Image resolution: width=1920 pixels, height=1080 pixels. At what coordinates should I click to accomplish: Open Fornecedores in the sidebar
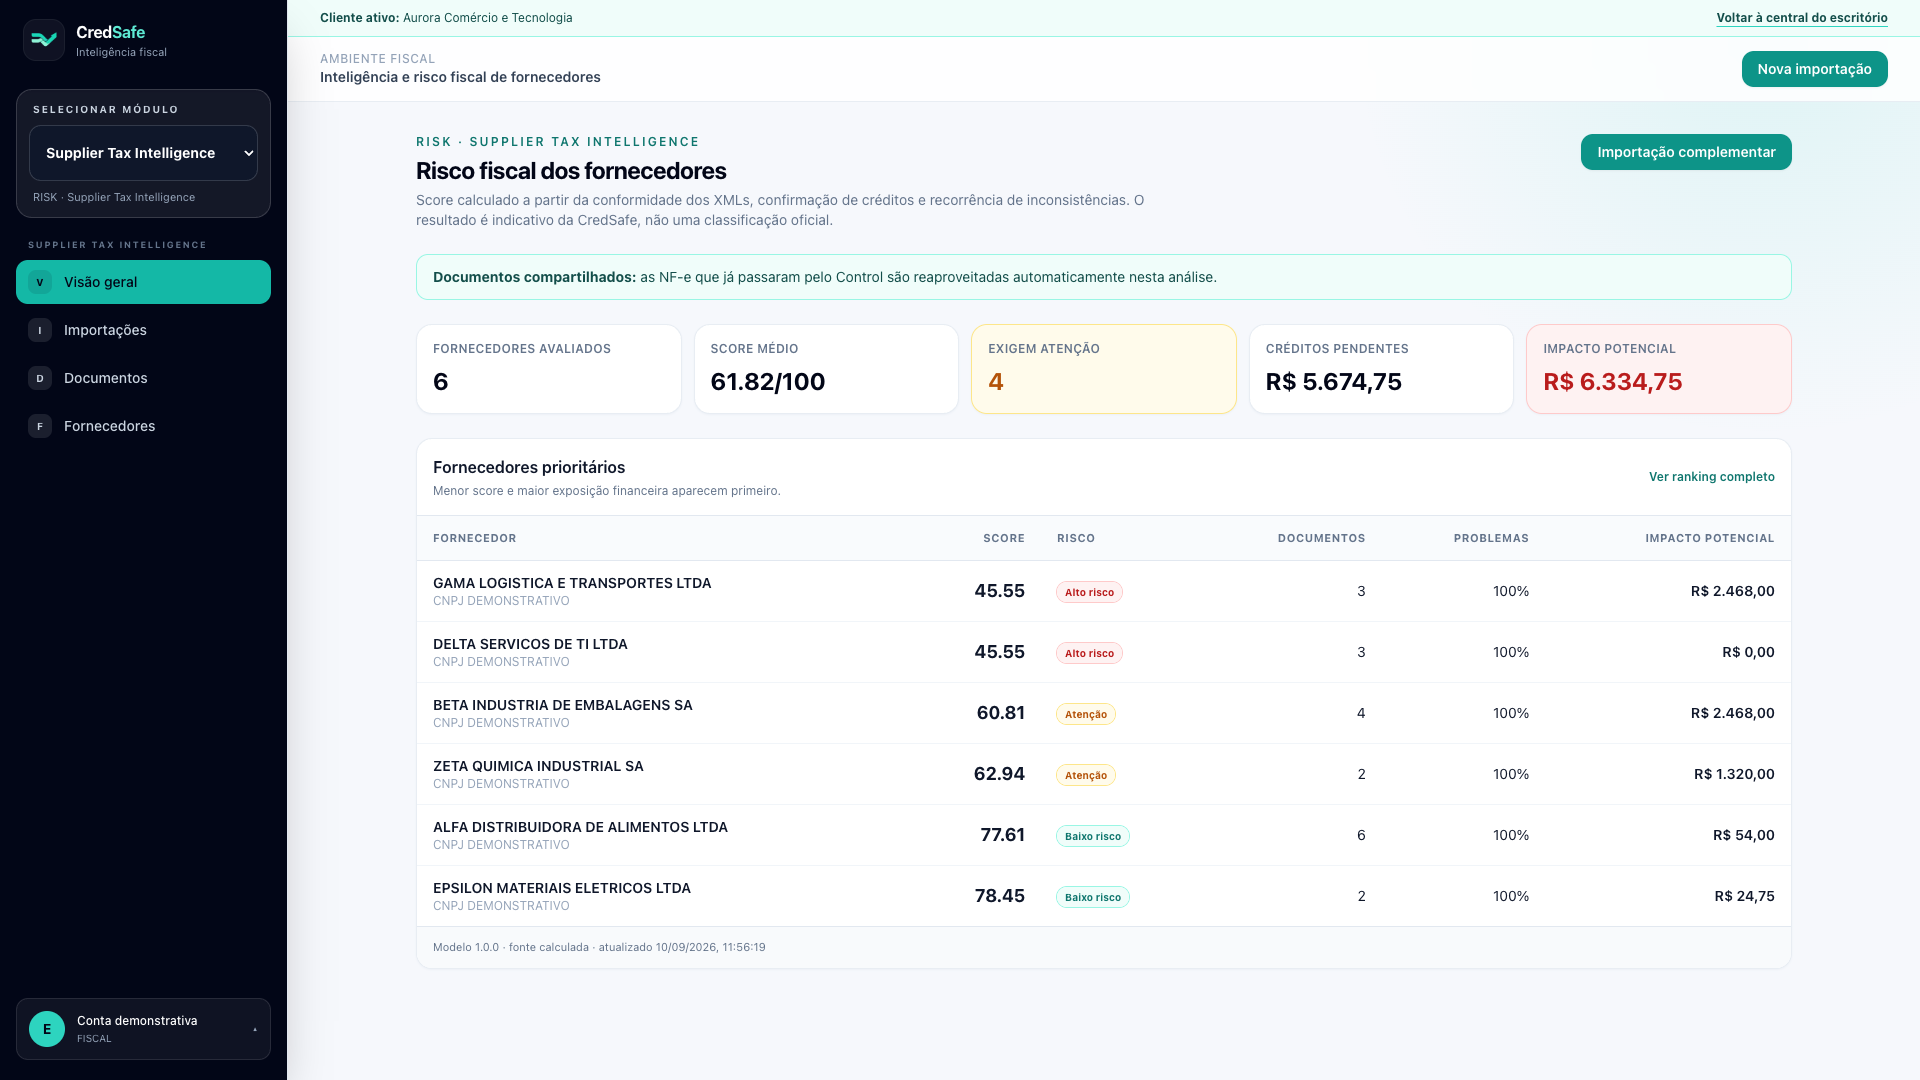pyautogui.click(x=143, y=426)
